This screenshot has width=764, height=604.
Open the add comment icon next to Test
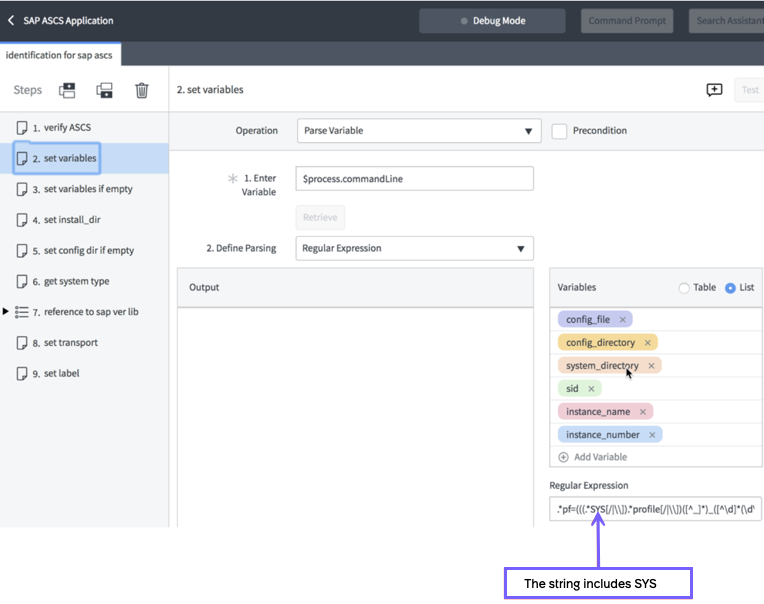pos(714,90)
